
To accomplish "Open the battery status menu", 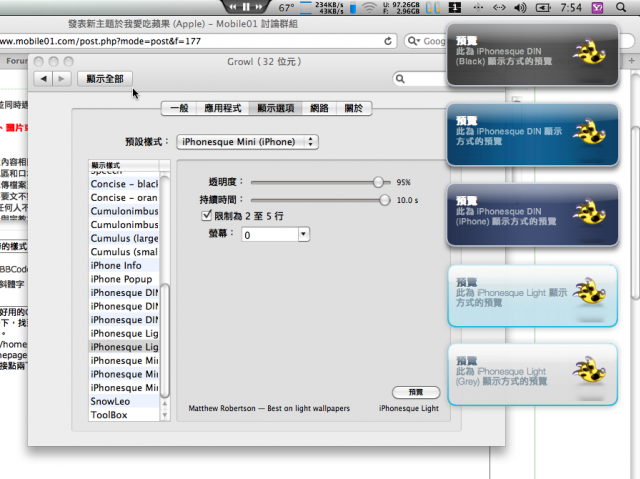I will [x=543, y=7].
